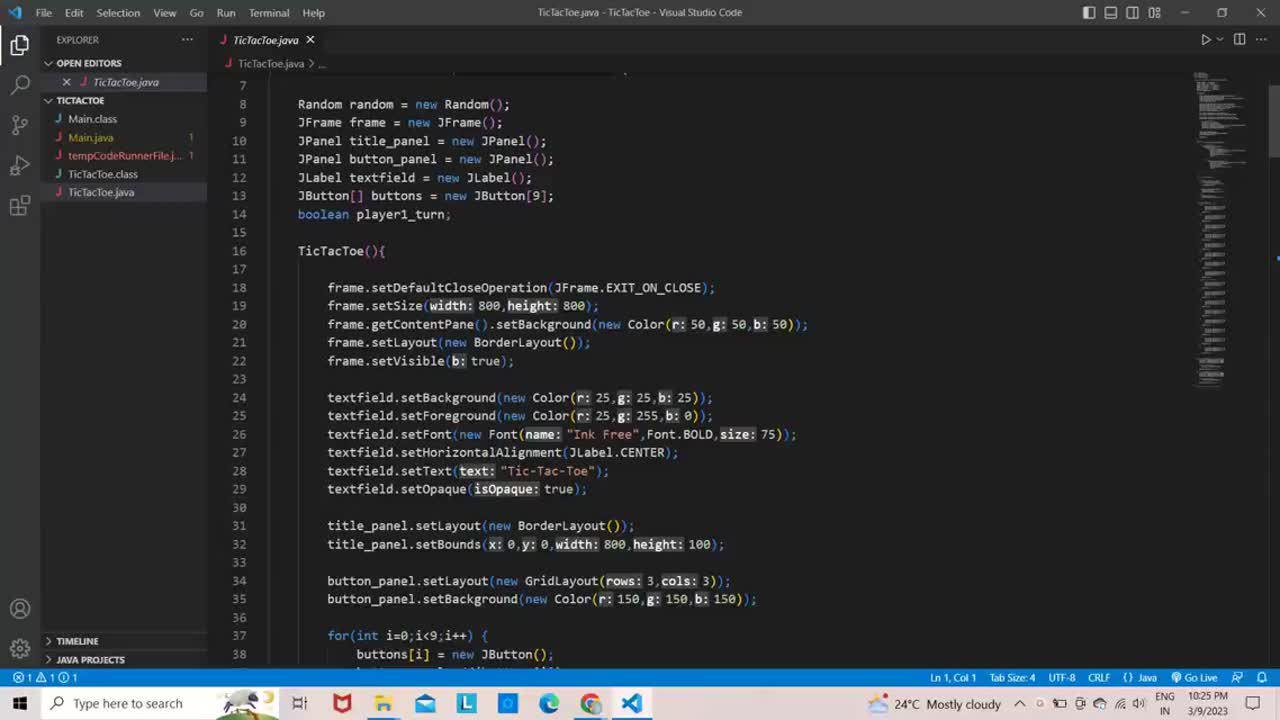The height and width of the screenshot is (720, 1280).
Task: Open the Help menu
Action: (x=313, y=13)
